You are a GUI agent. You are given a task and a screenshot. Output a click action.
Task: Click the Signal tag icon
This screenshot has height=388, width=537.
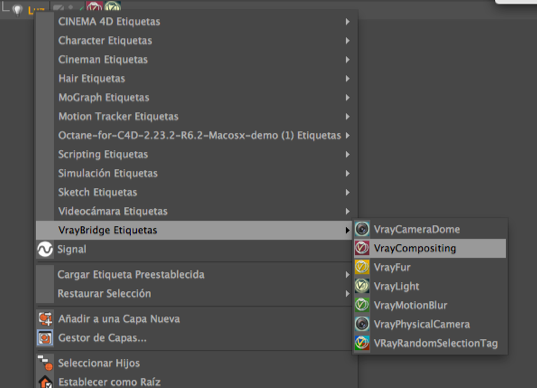tap(45, 249)
